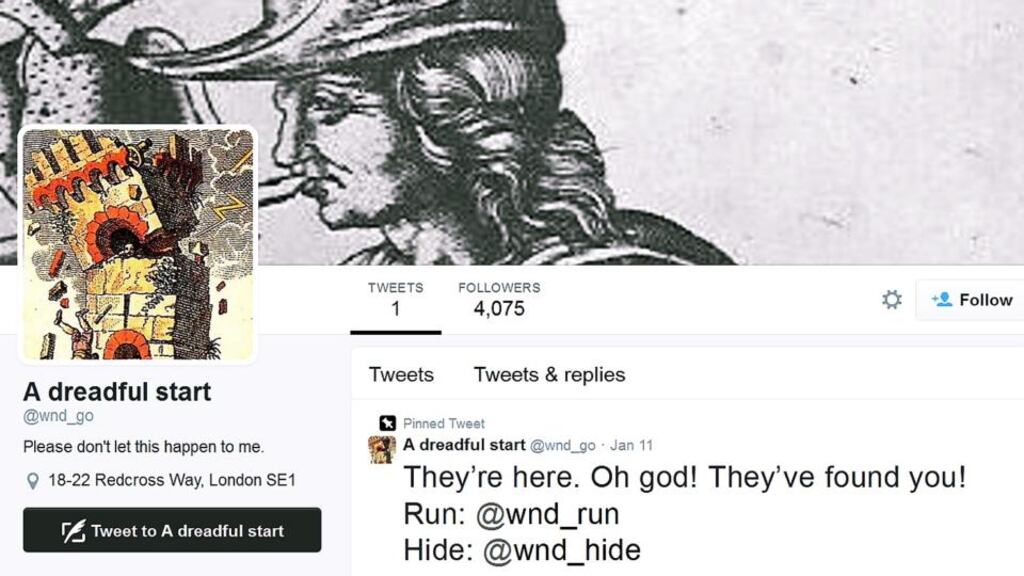The image size is (1024, 576).
Task: Click A dreadful start name in tweet header
Action: (464, 445)
